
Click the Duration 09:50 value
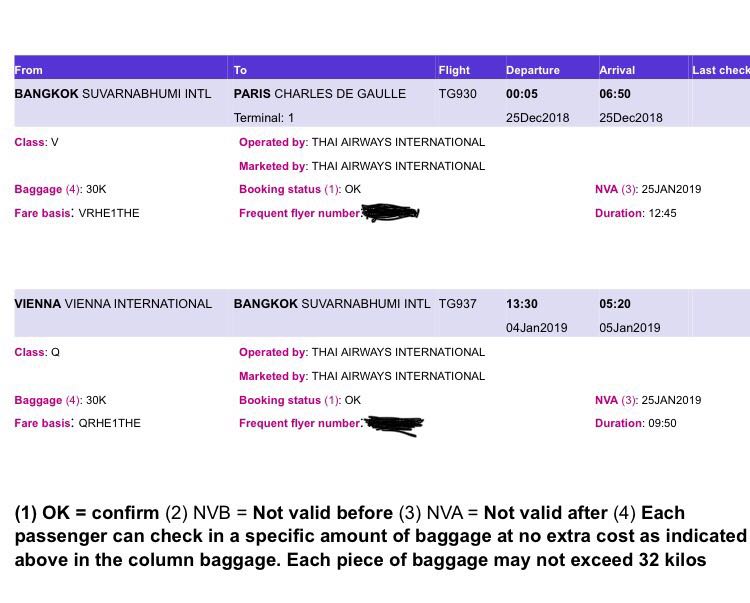[x=662, y=423]
